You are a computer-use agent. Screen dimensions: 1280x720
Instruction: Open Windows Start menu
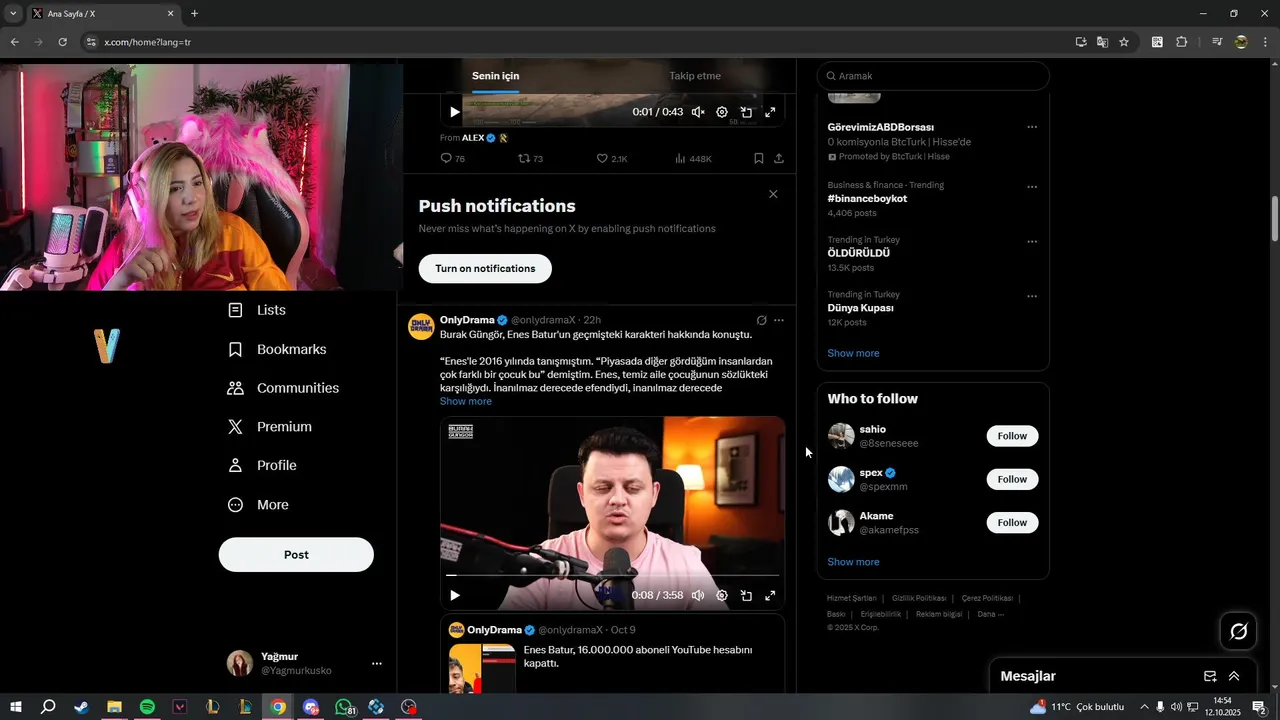click(15, 707)
